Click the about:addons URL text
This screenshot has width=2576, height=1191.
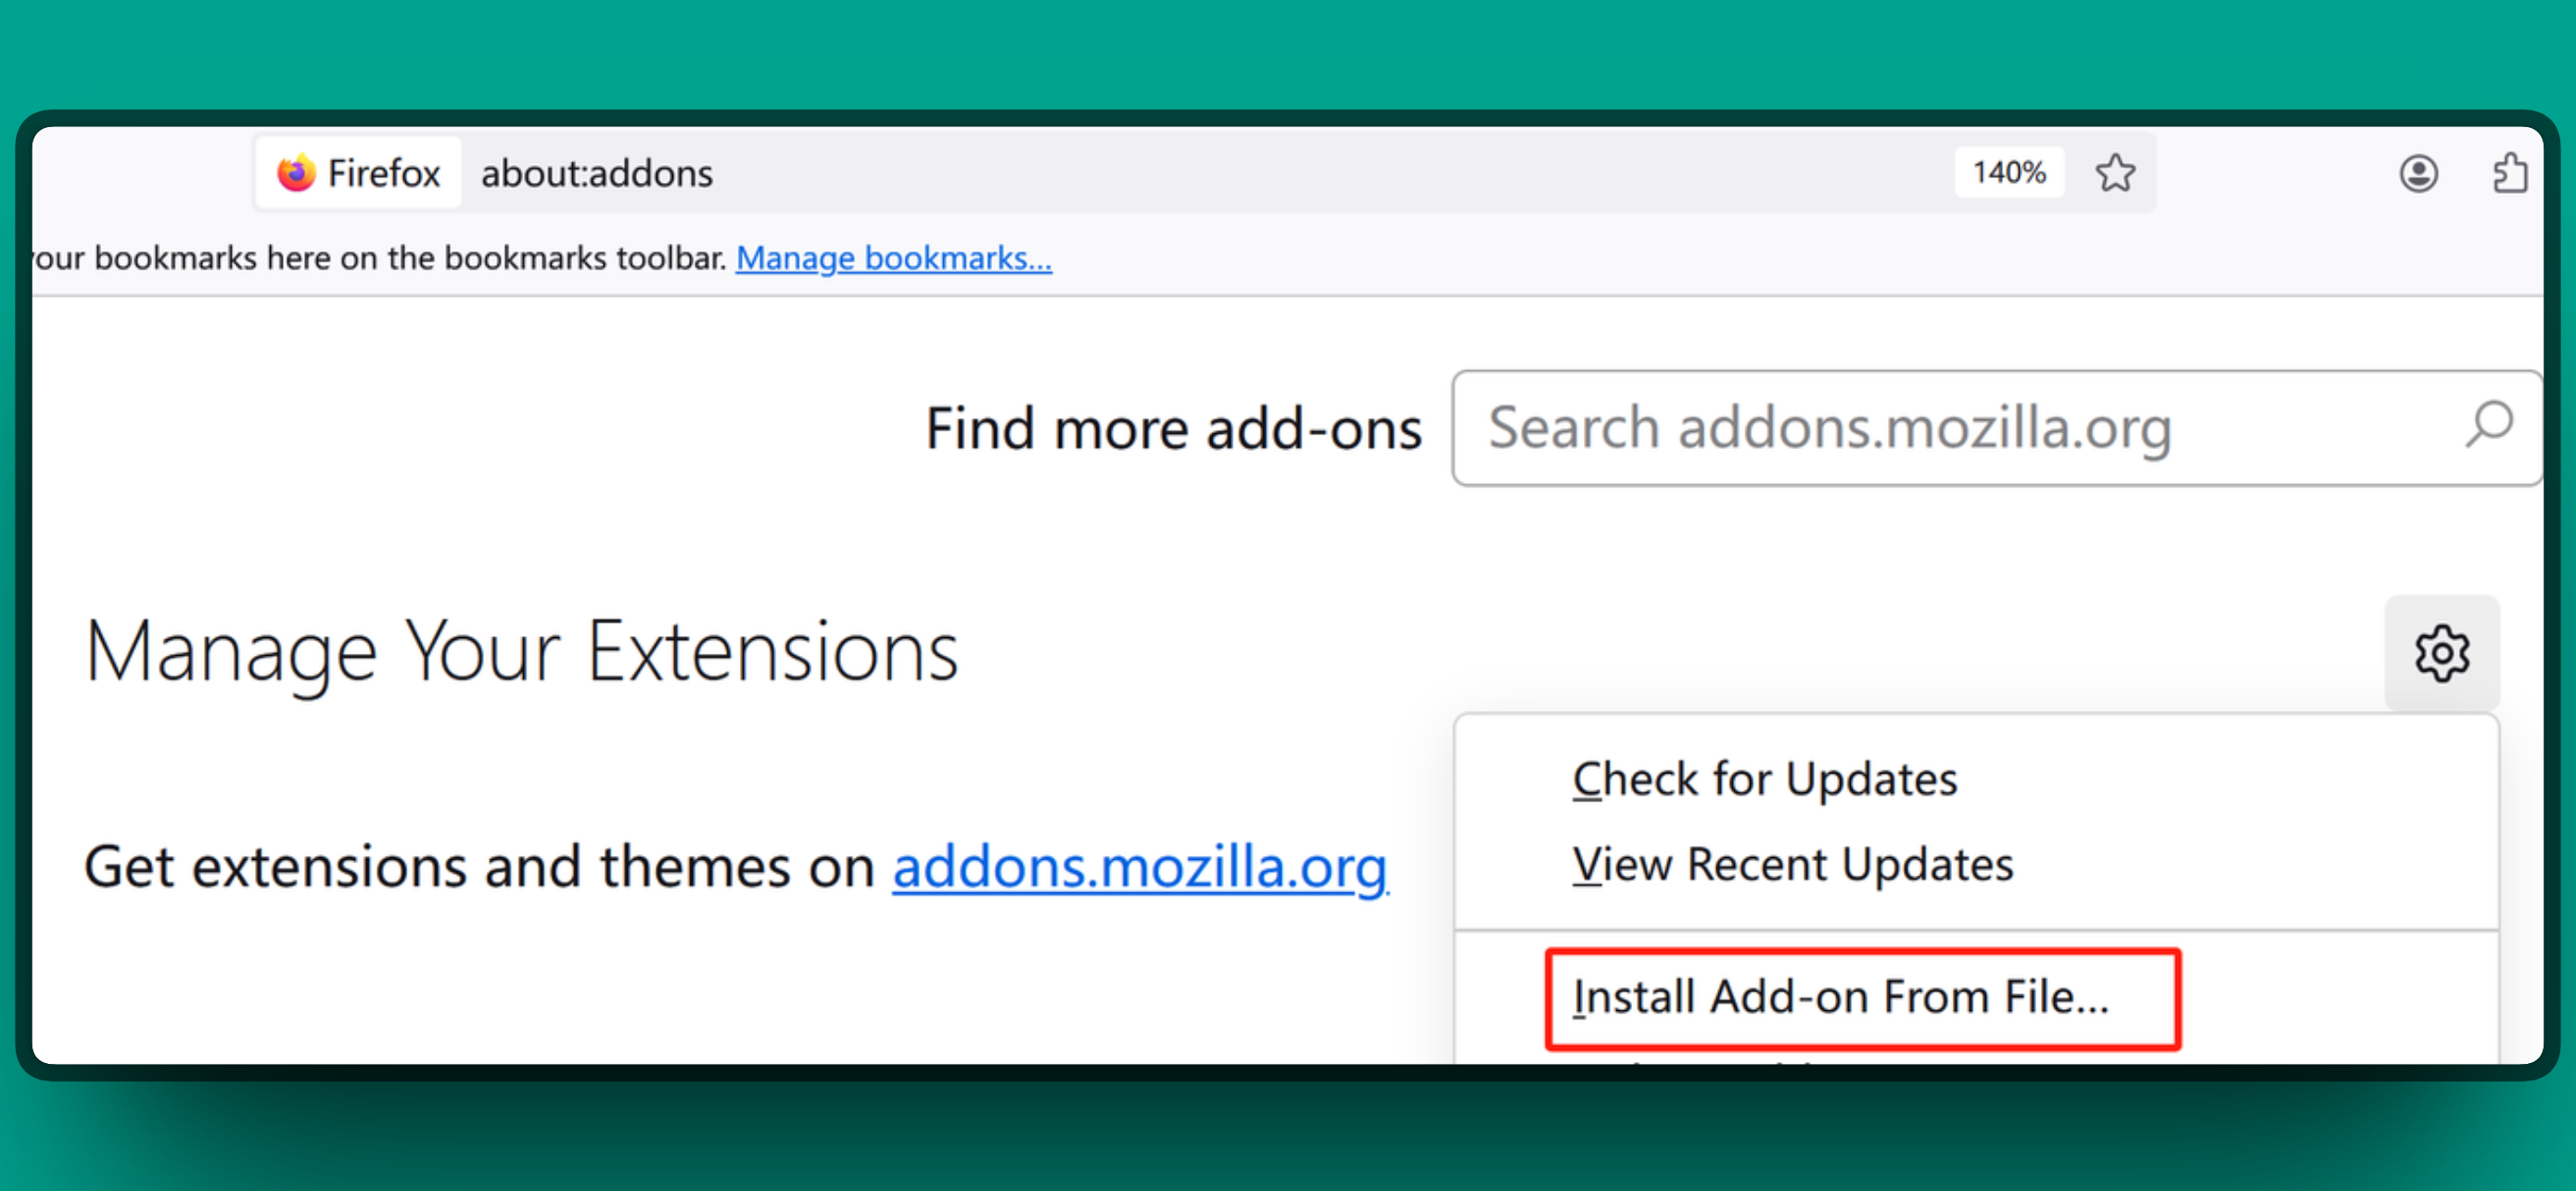[x=597, y=174]
